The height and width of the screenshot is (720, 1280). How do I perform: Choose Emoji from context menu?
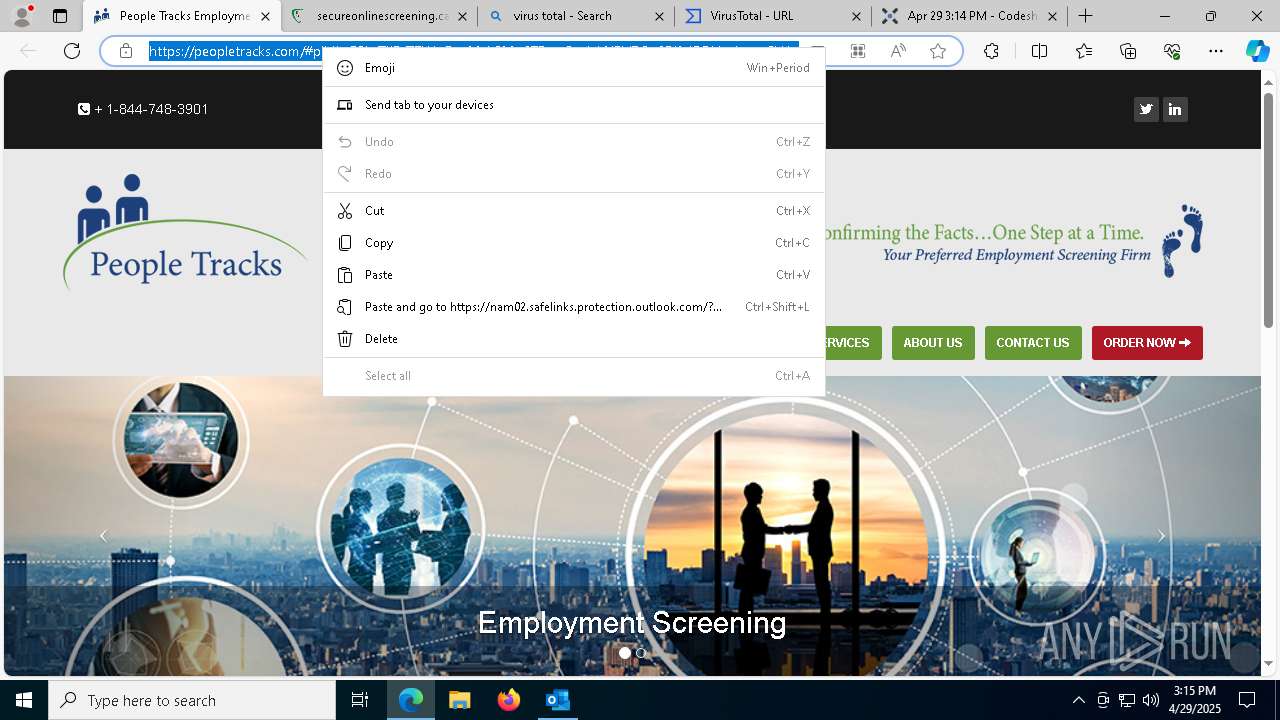[574, 68]
